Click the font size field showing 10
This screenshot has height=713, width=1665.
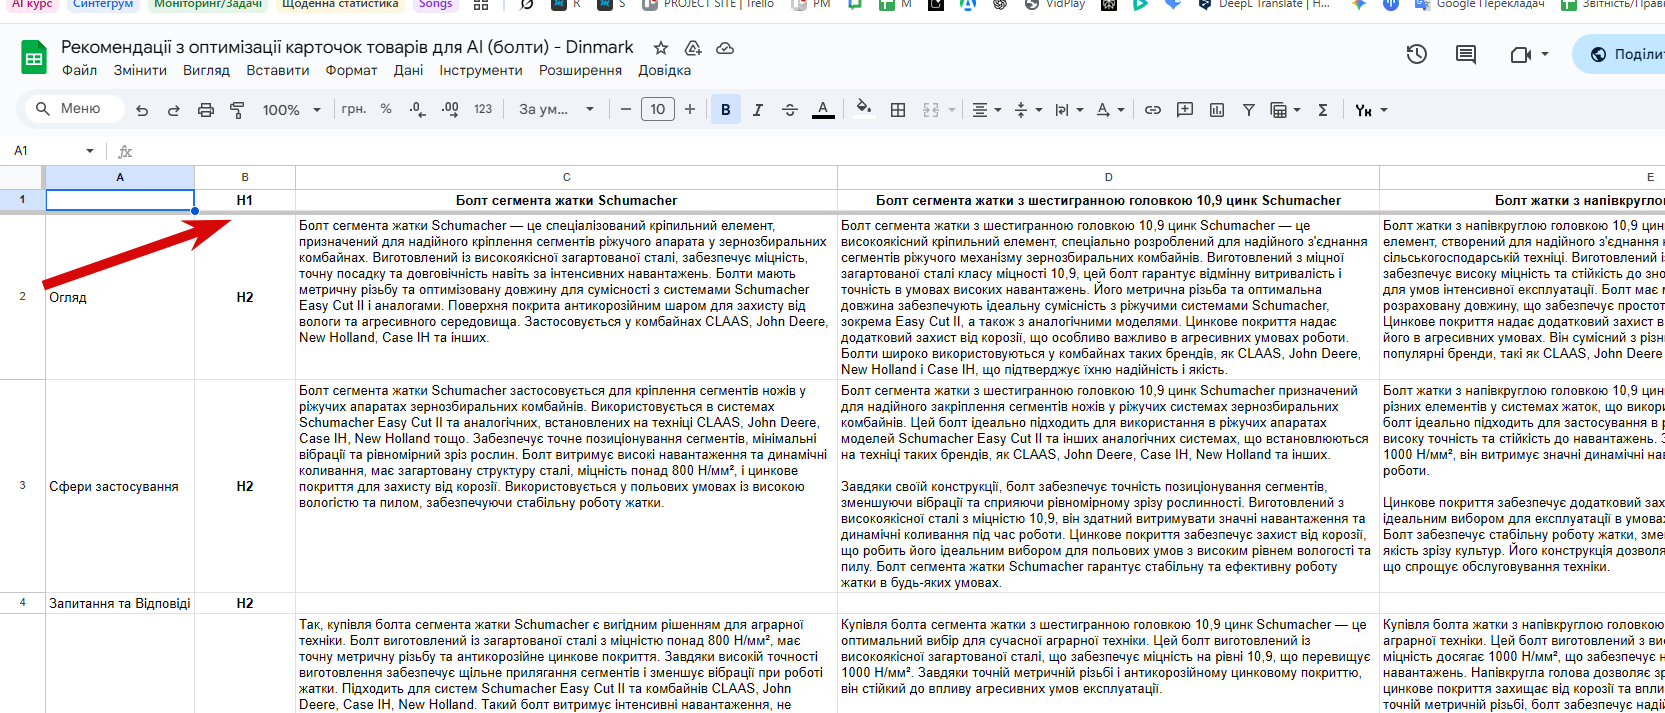point(658,109)
